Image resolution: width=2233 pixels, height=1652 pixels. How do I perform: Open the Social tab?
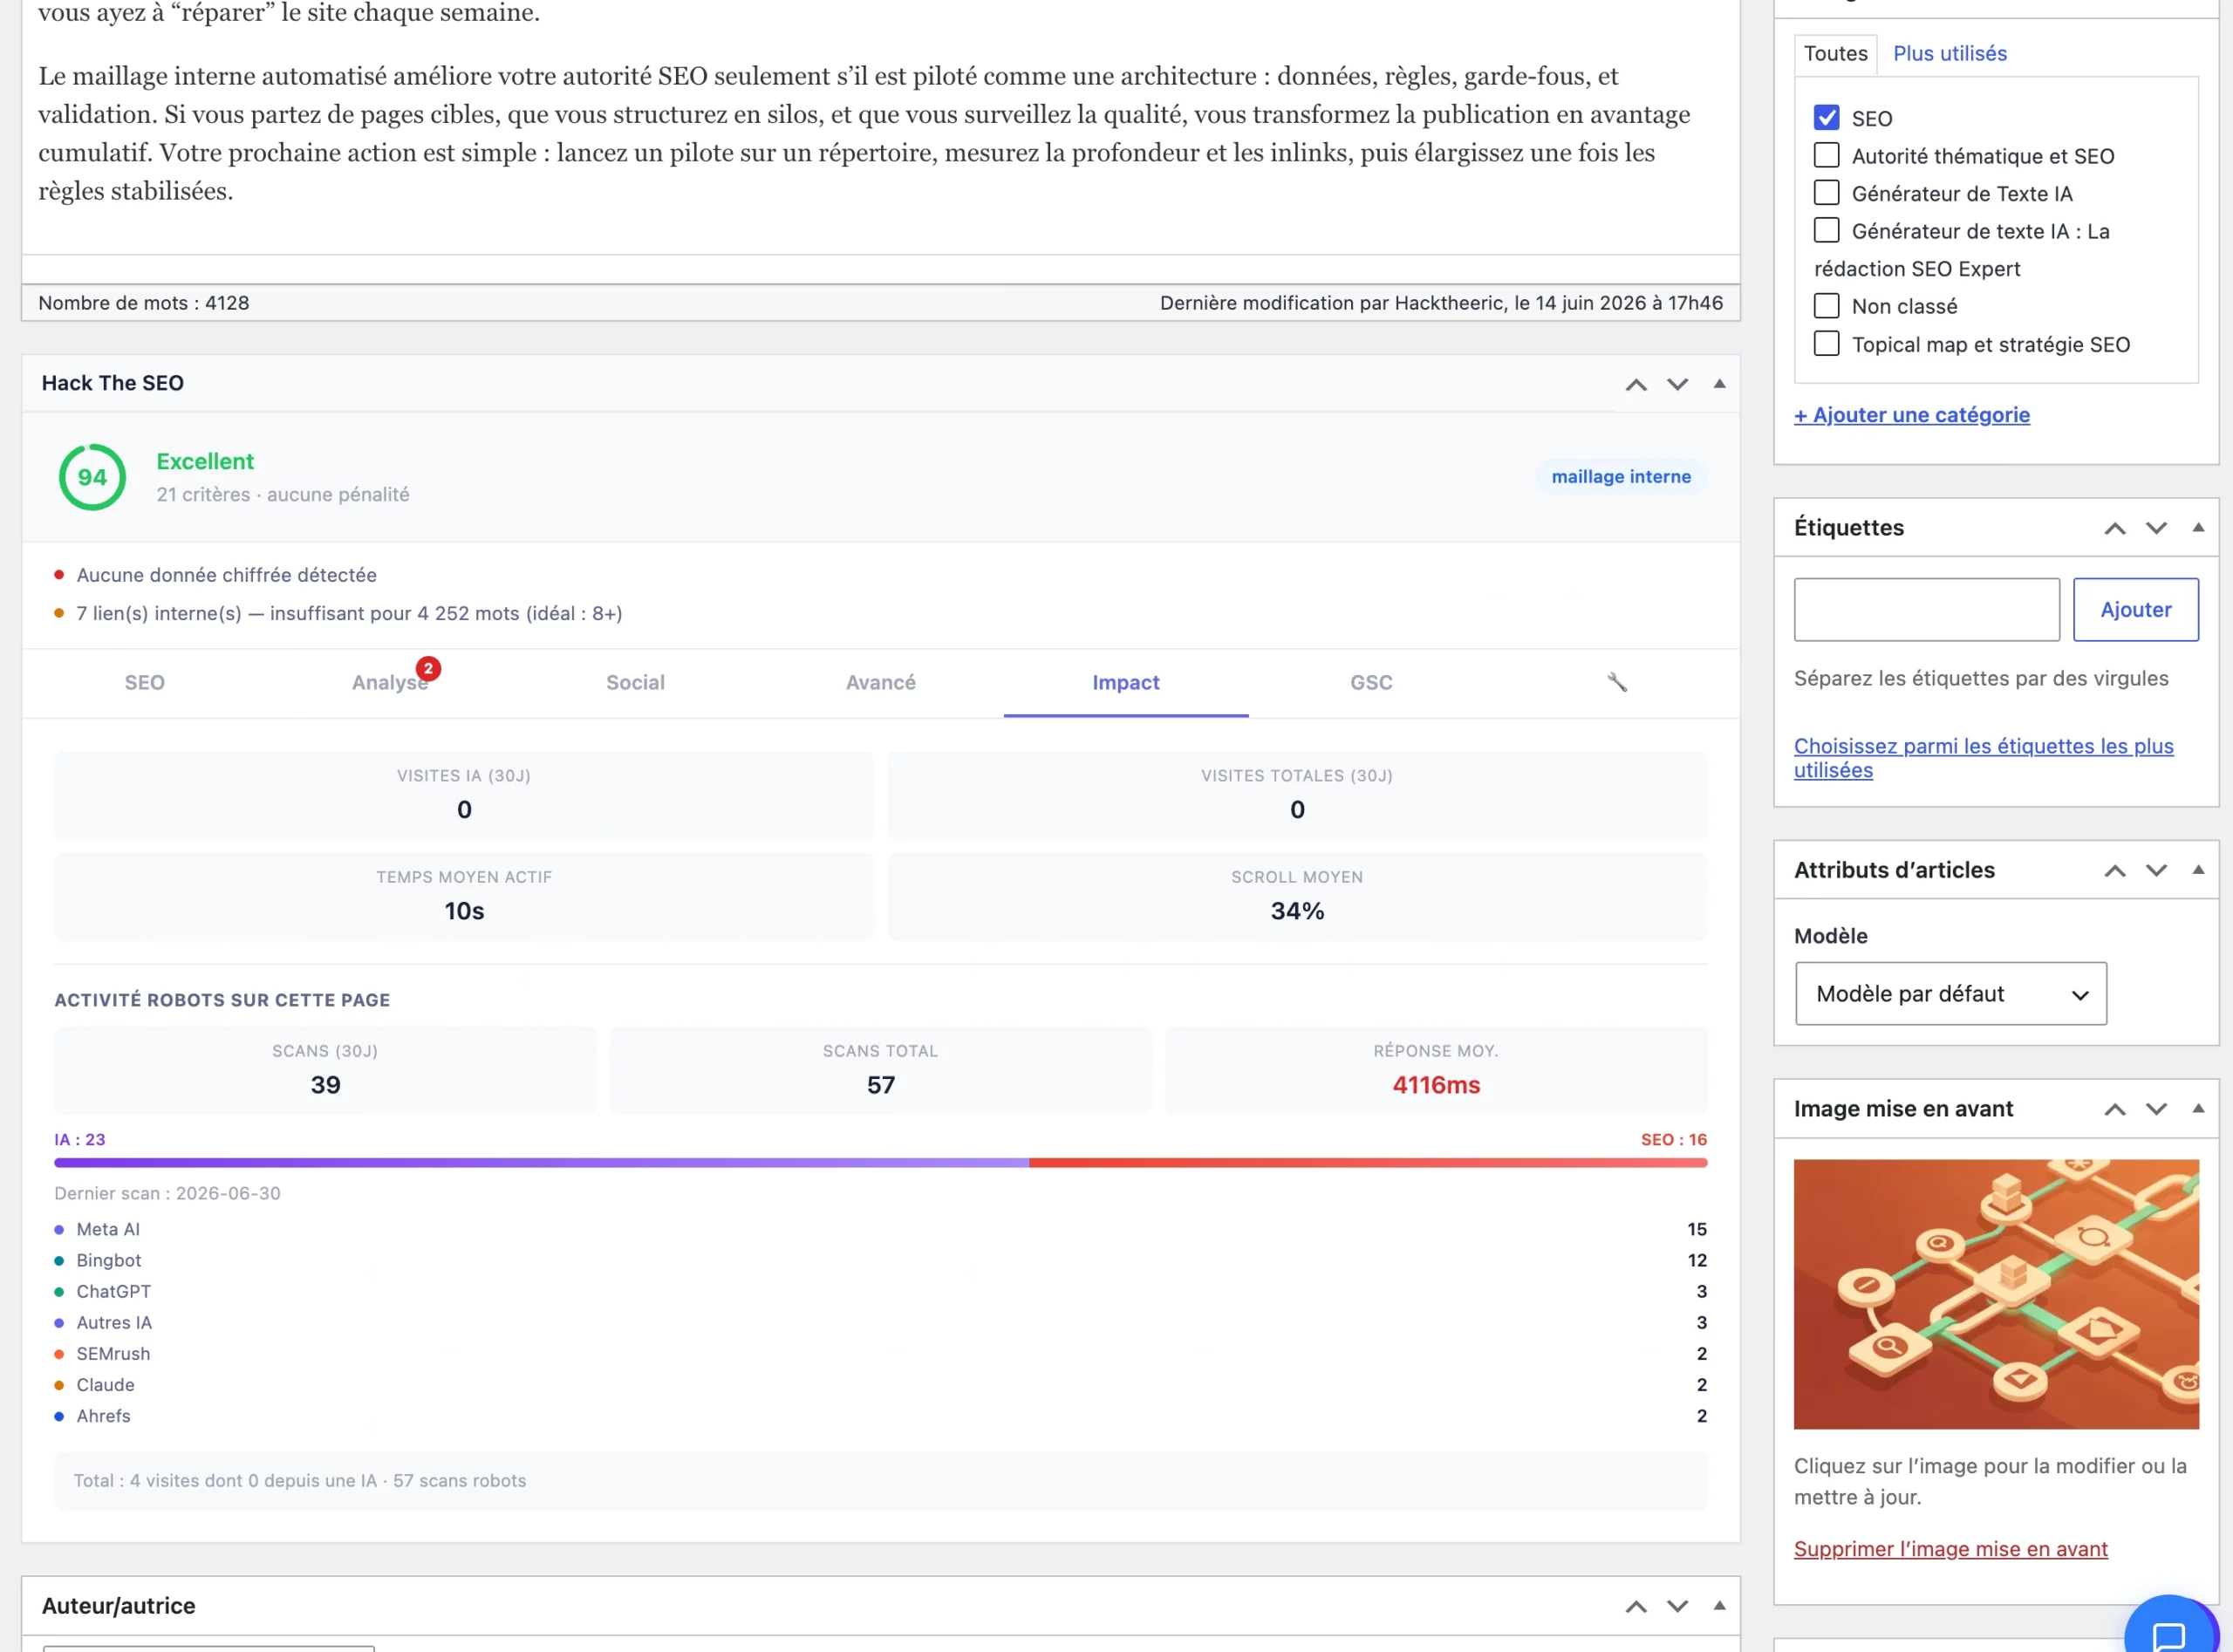(635, 683)
